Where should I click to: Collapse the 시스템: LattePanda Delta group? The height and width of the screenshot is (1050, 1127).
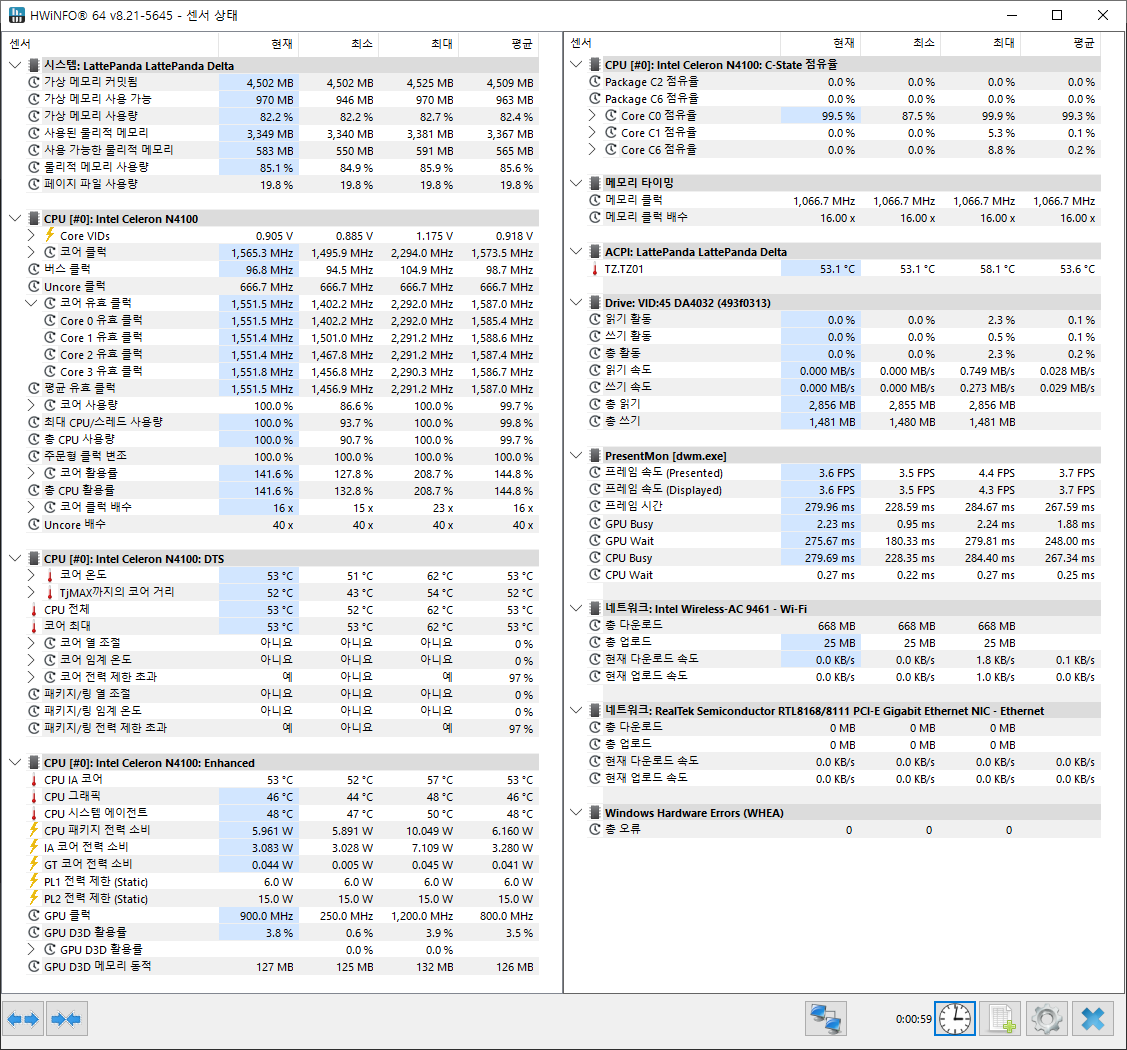(15, 65)
